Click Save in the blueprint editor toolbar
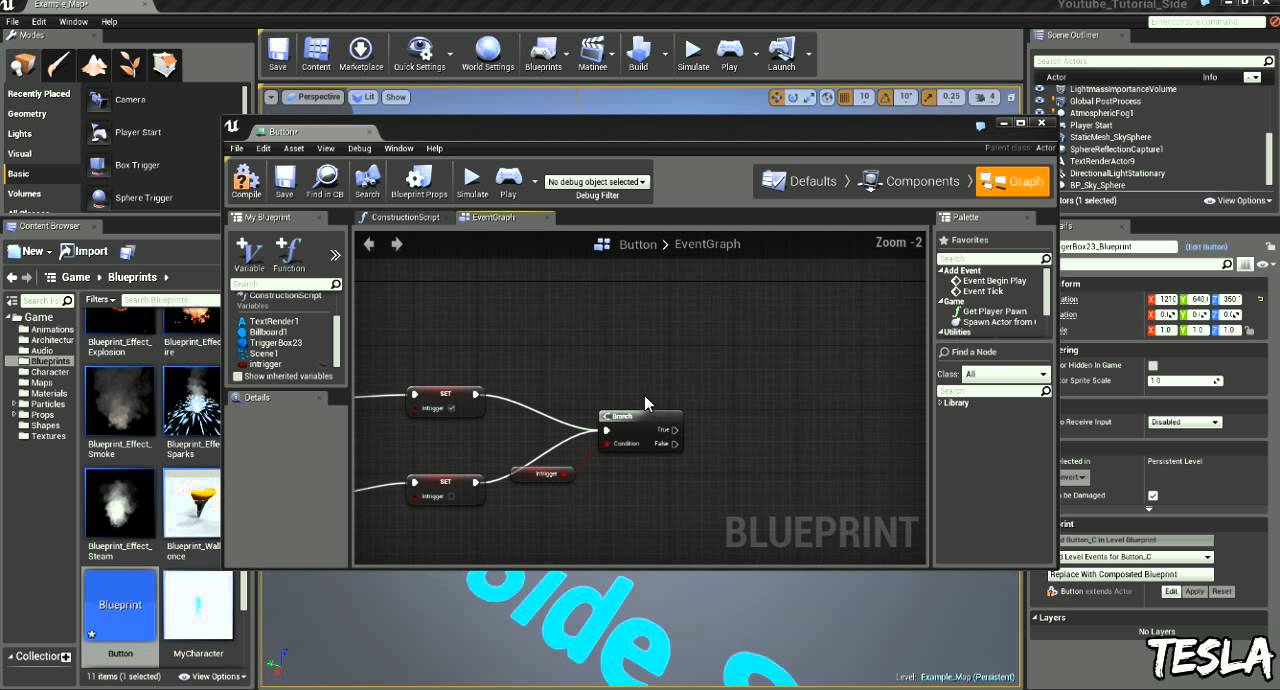Screen dimensions: 1280x690 point(285,181)
